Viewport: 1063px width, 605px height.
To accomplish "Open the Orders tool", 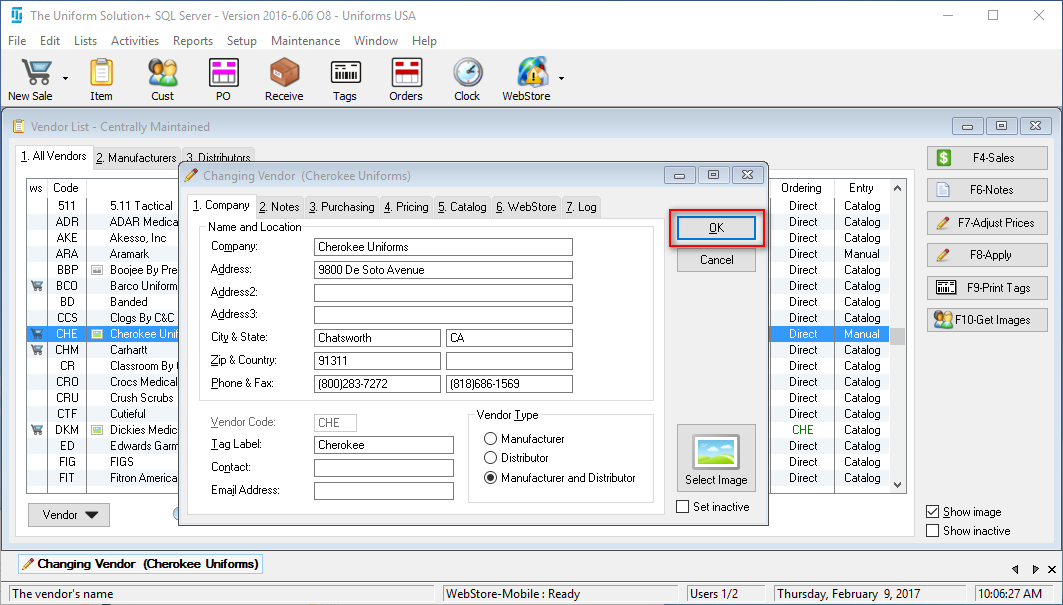I will pyautogui.click(x=406, y=75).
